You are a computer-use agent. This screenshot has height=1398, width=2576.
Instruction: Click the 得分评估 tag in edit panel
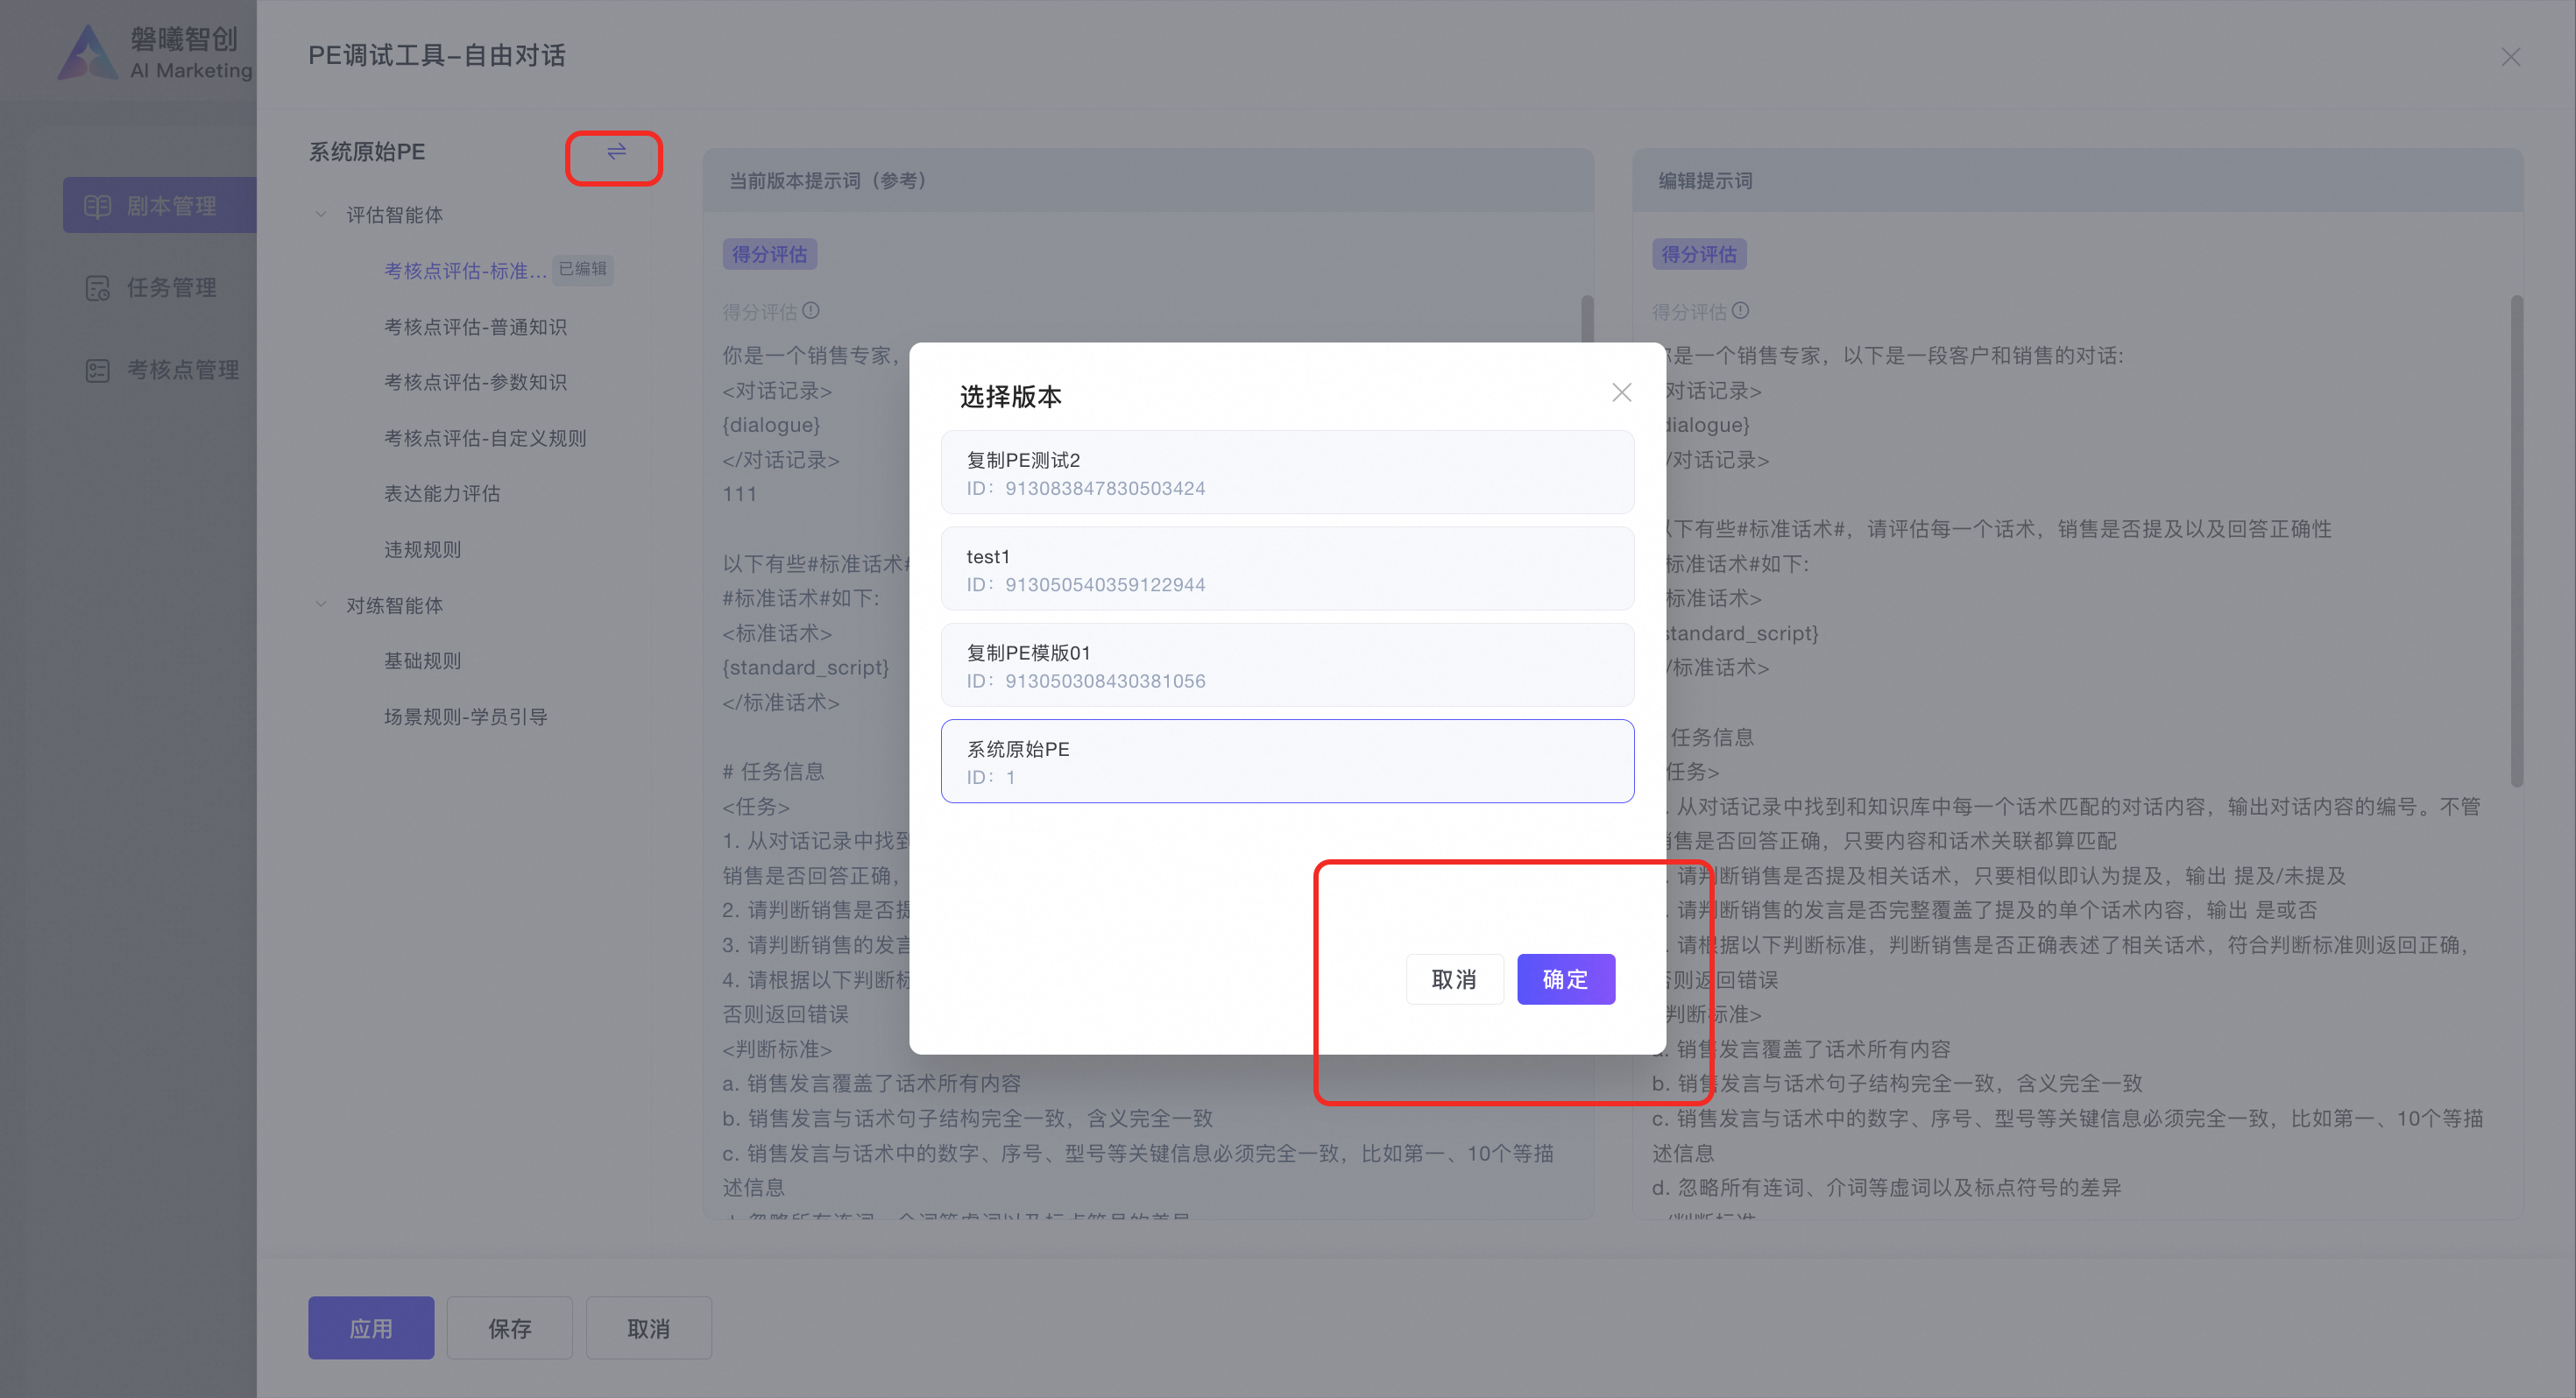1698,254
